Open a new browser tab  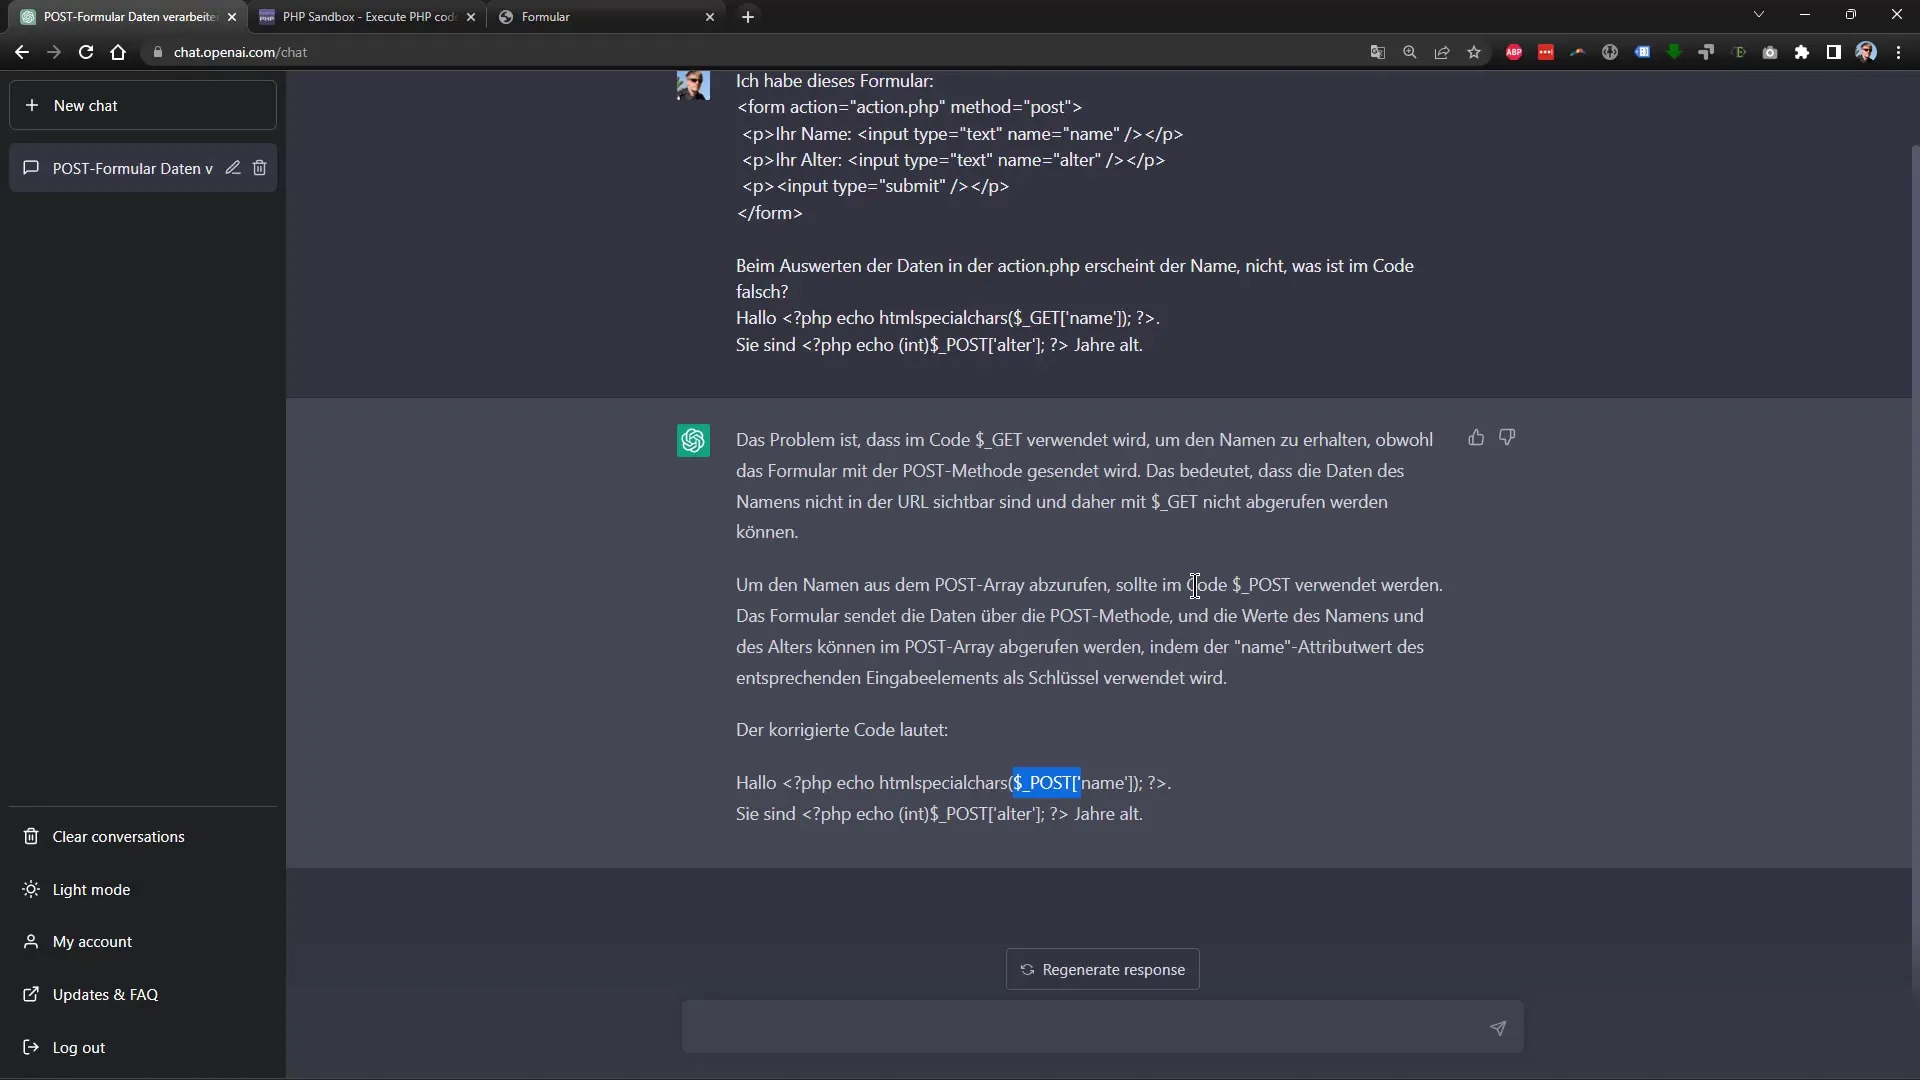click(x=748, y=17)
